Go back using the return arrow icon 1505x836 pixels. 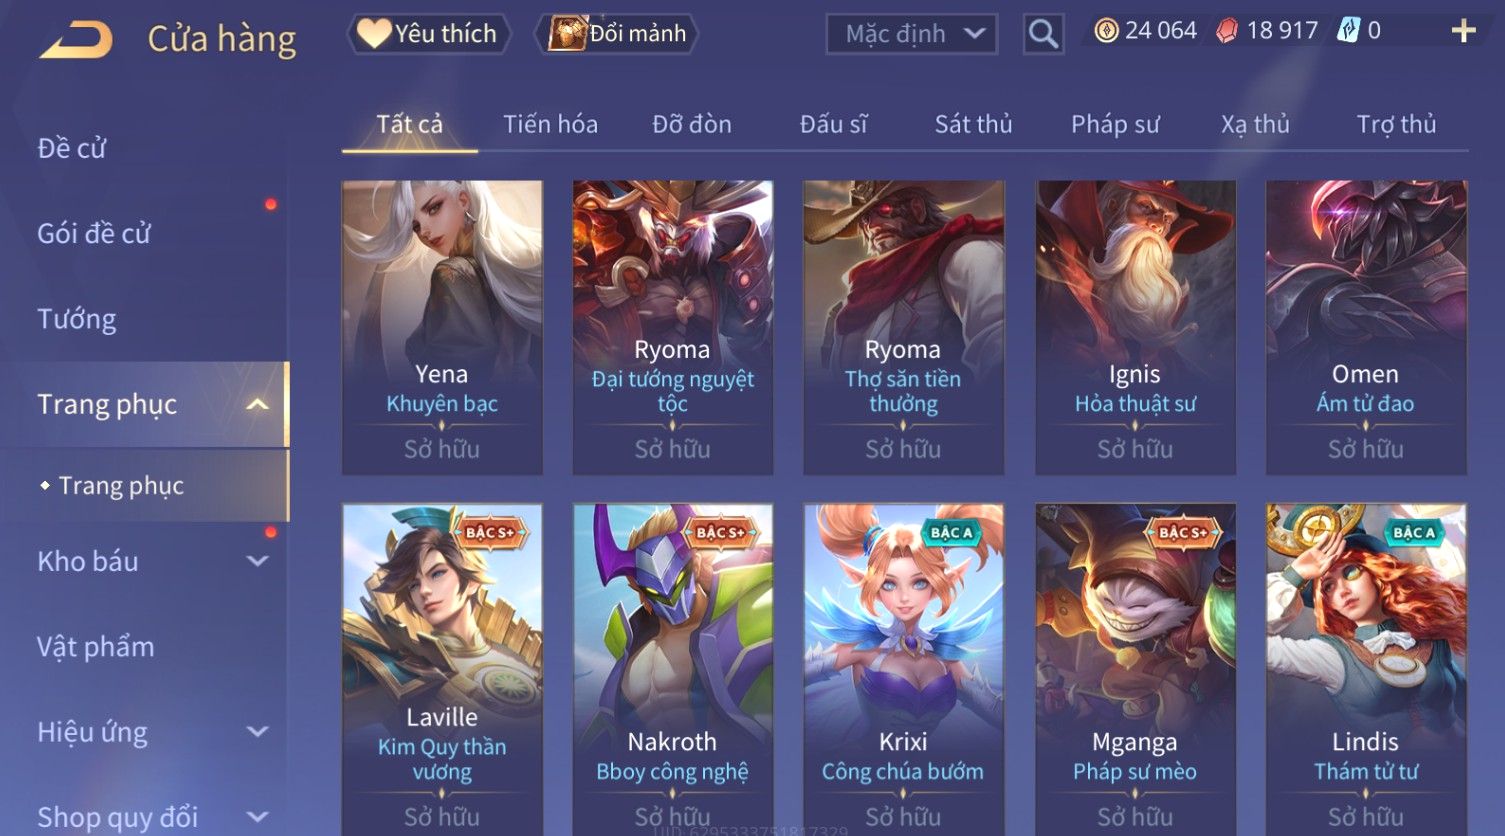76,40
